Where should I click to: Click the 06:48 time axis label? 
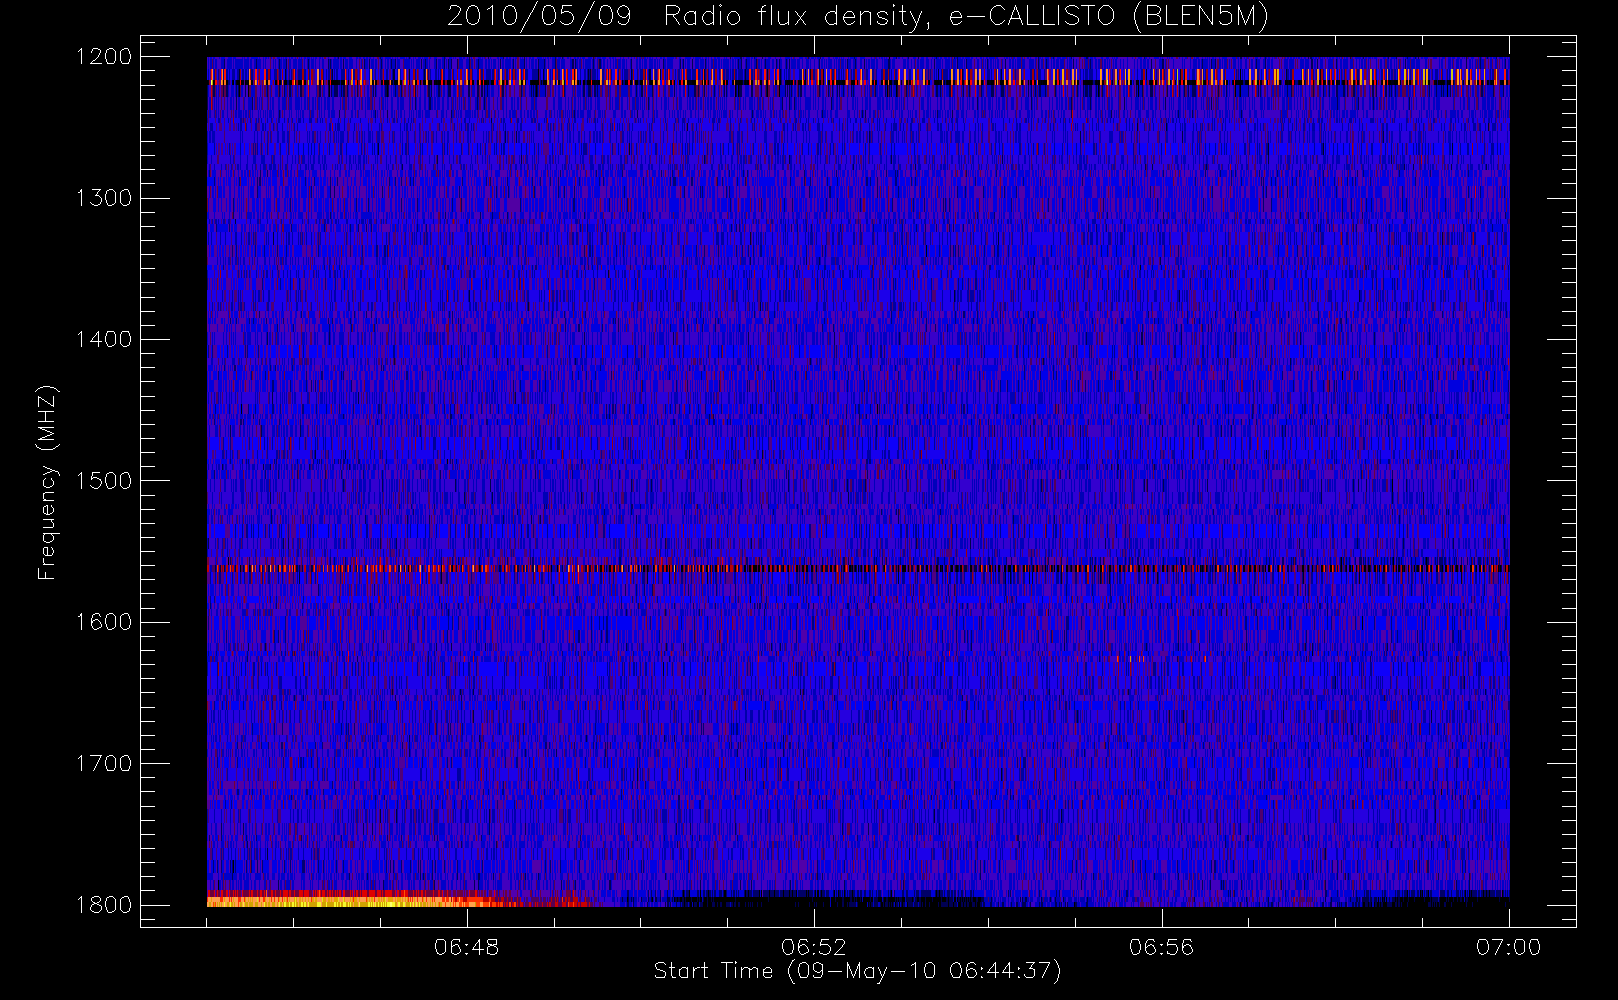coord(467,947)
